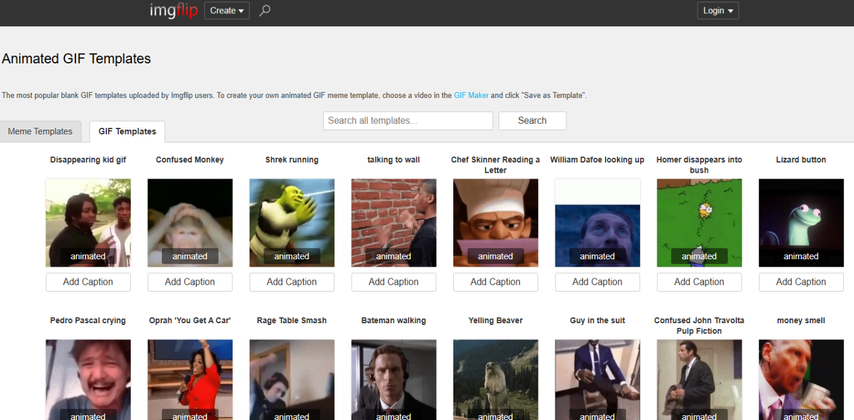Click the 'Confused Monkey' title

190,160
